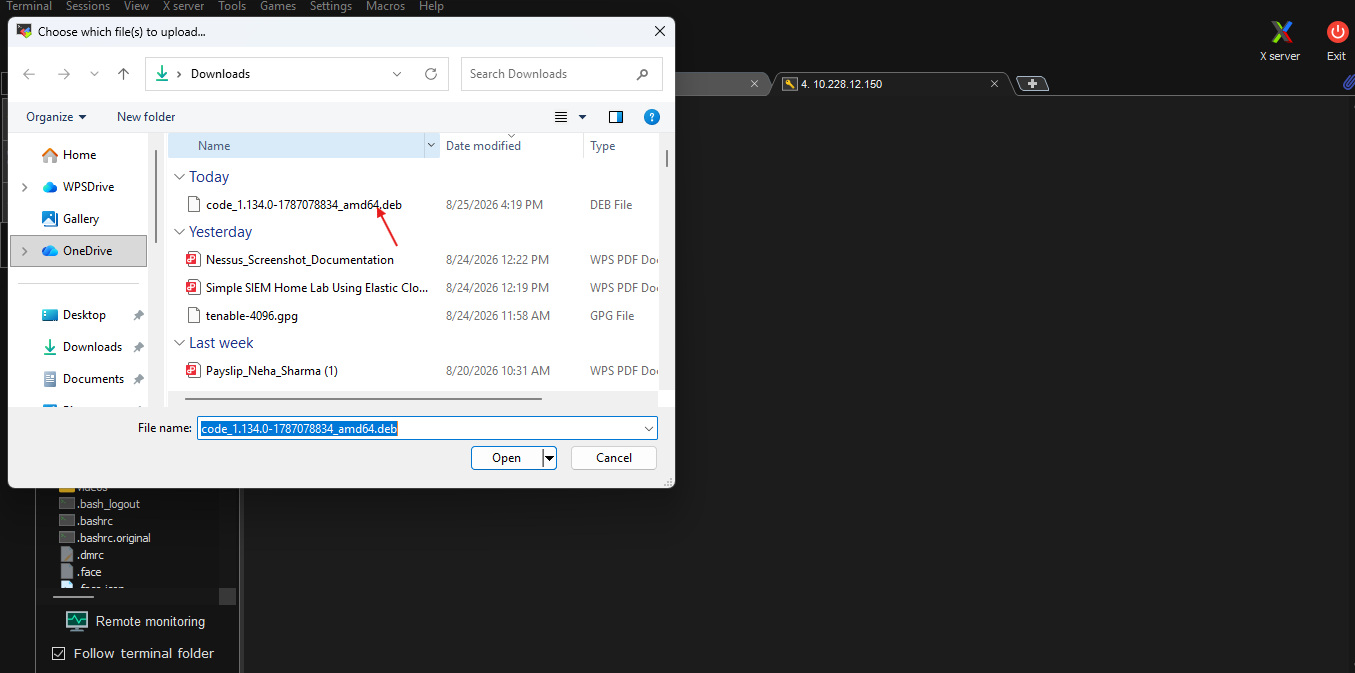Open the pinned Desktop folder

click(x=84, y=315)
